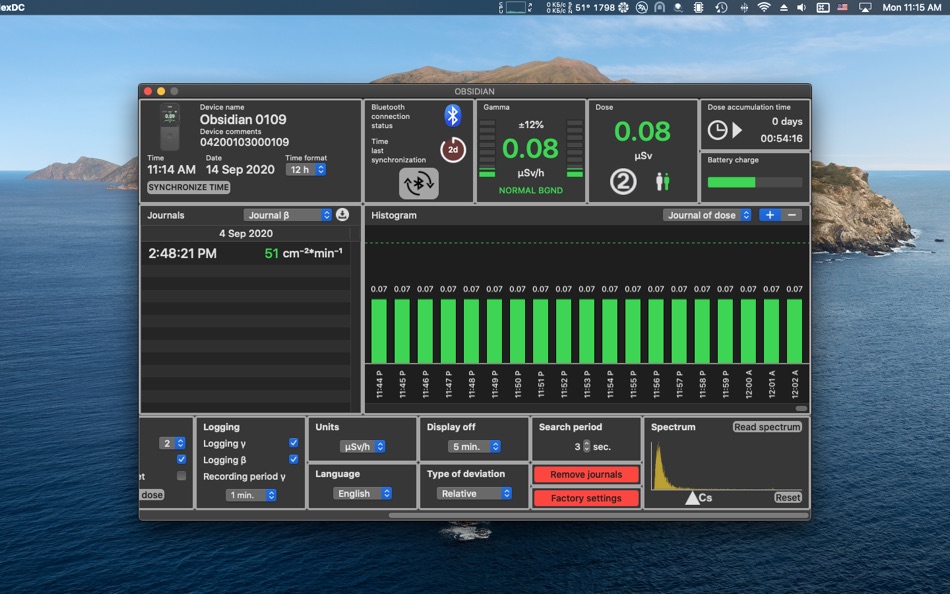This screenshot has width=950, height=594.
Task: Click the red Remove journals button
Action: pyautogui.click(x=585, y=475)
